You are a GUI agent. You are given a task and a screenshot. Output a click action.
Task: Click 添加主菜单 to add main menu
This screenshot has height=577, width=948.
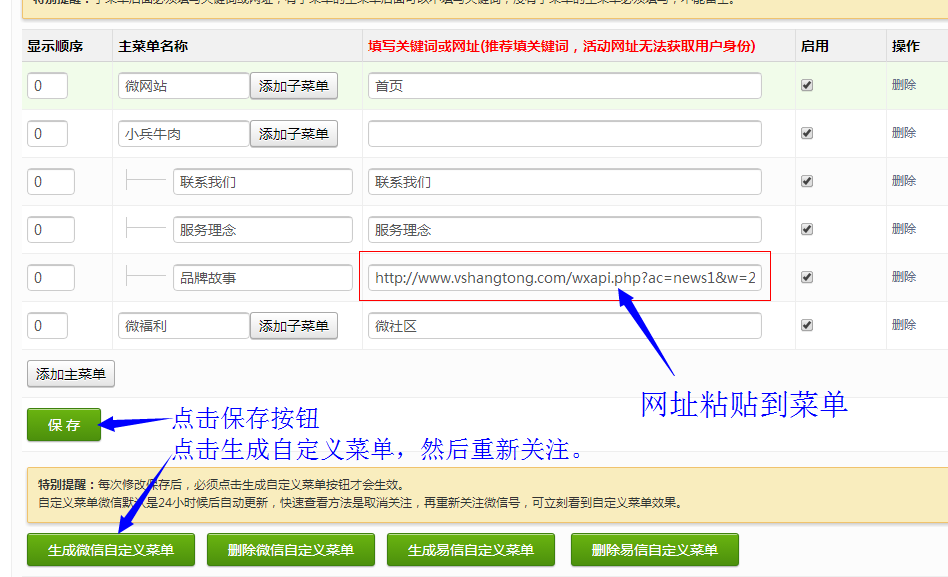tap(71, 374)
